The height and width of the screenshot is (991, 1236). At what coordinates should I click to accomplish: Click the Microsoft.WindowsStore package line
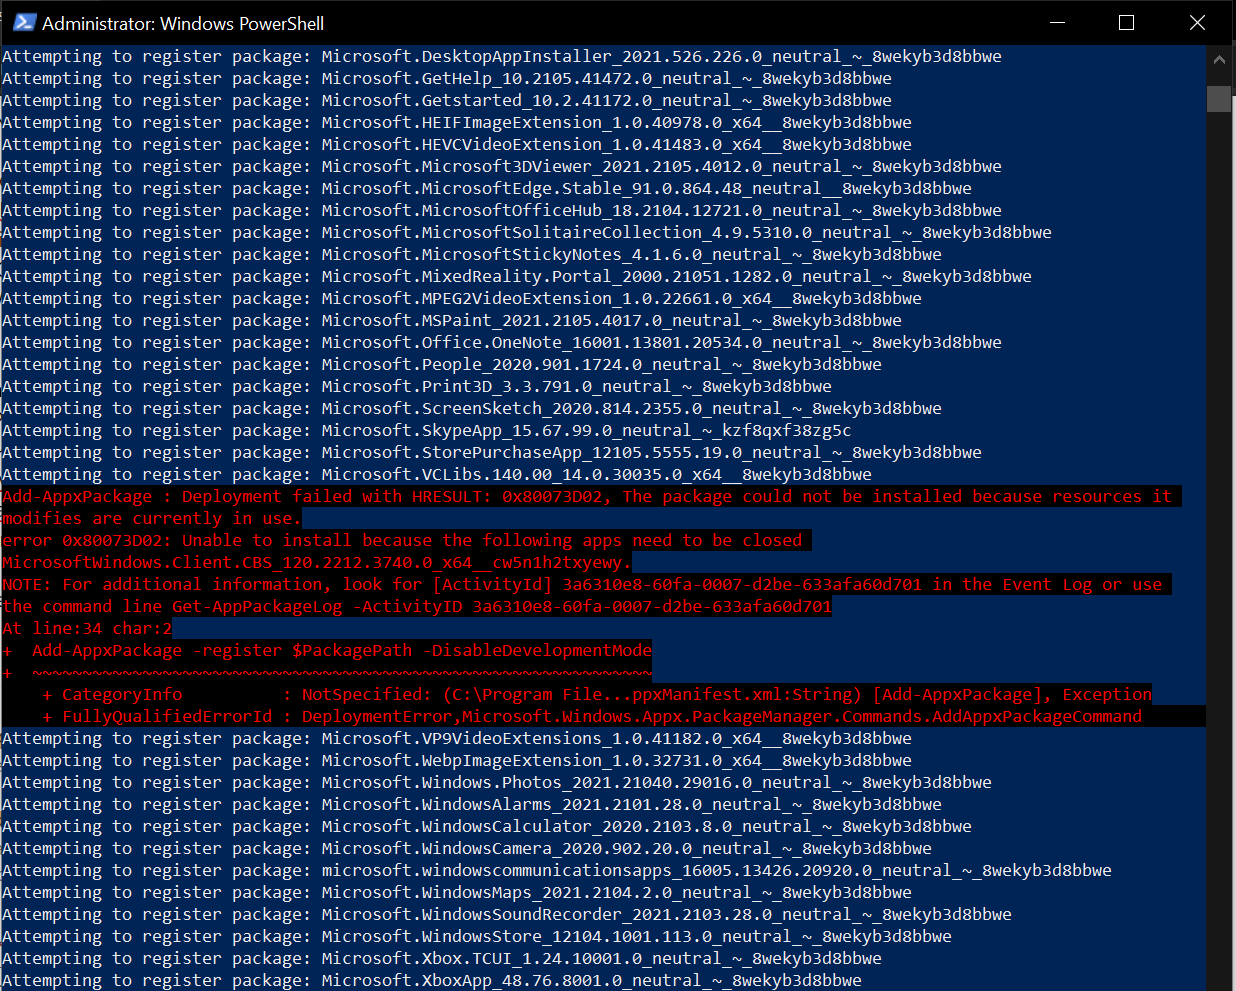tap(477, 937)
